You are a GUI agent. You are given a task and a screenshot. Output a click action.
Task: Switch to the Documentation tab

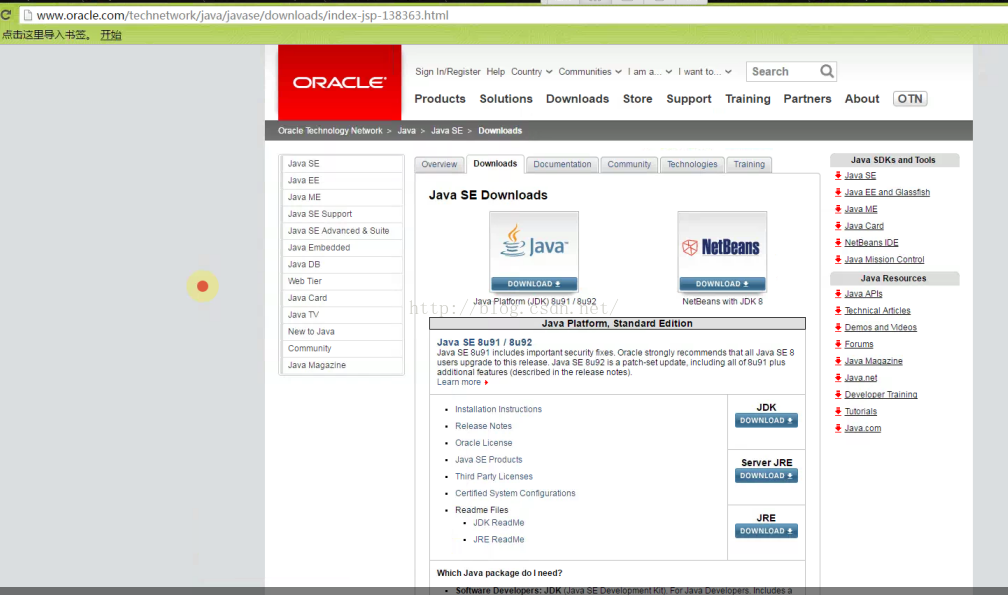[562, 164]
